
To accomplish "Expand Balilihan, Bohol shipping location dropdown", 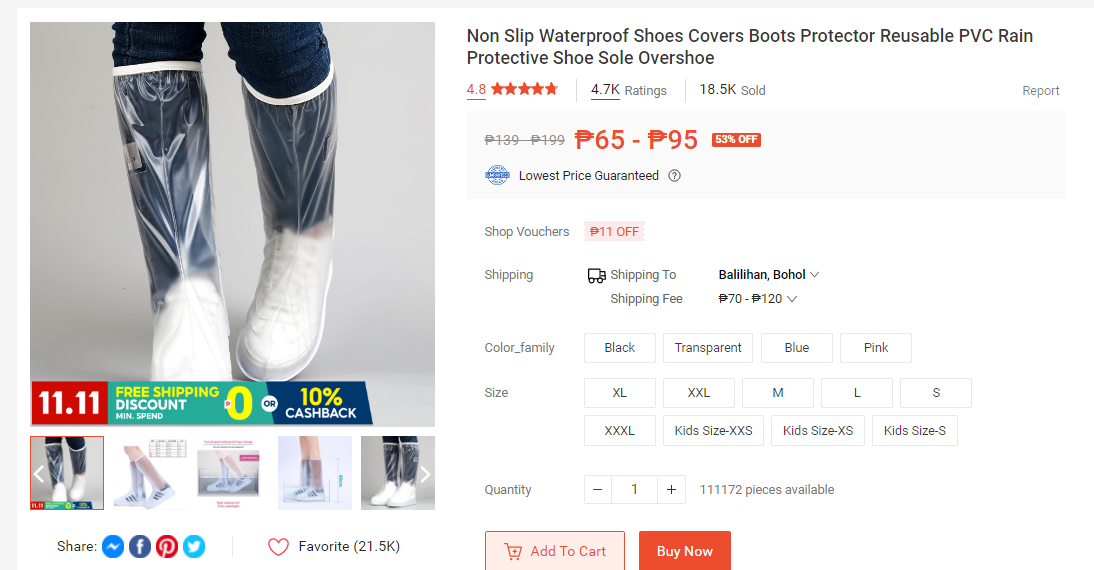I will point(768,275).
